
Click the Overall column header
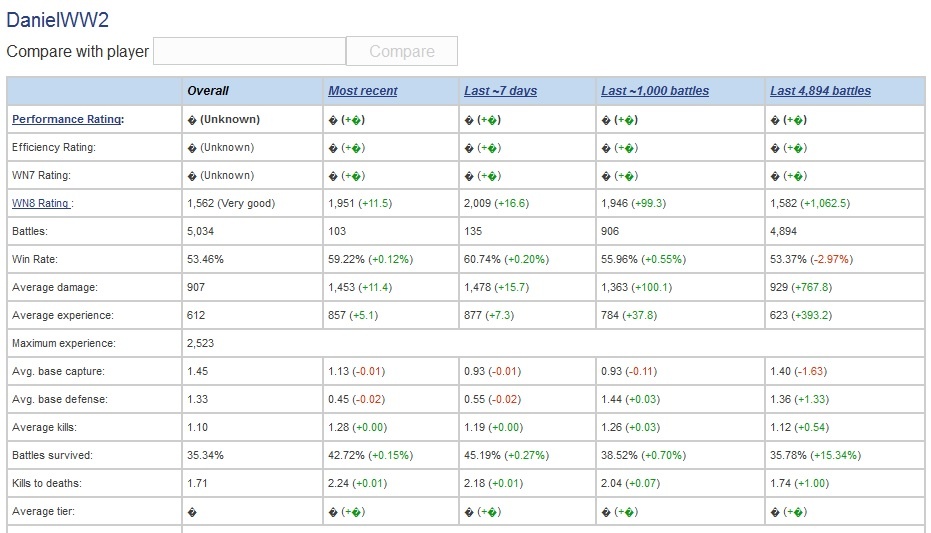(x=208, y=91)
